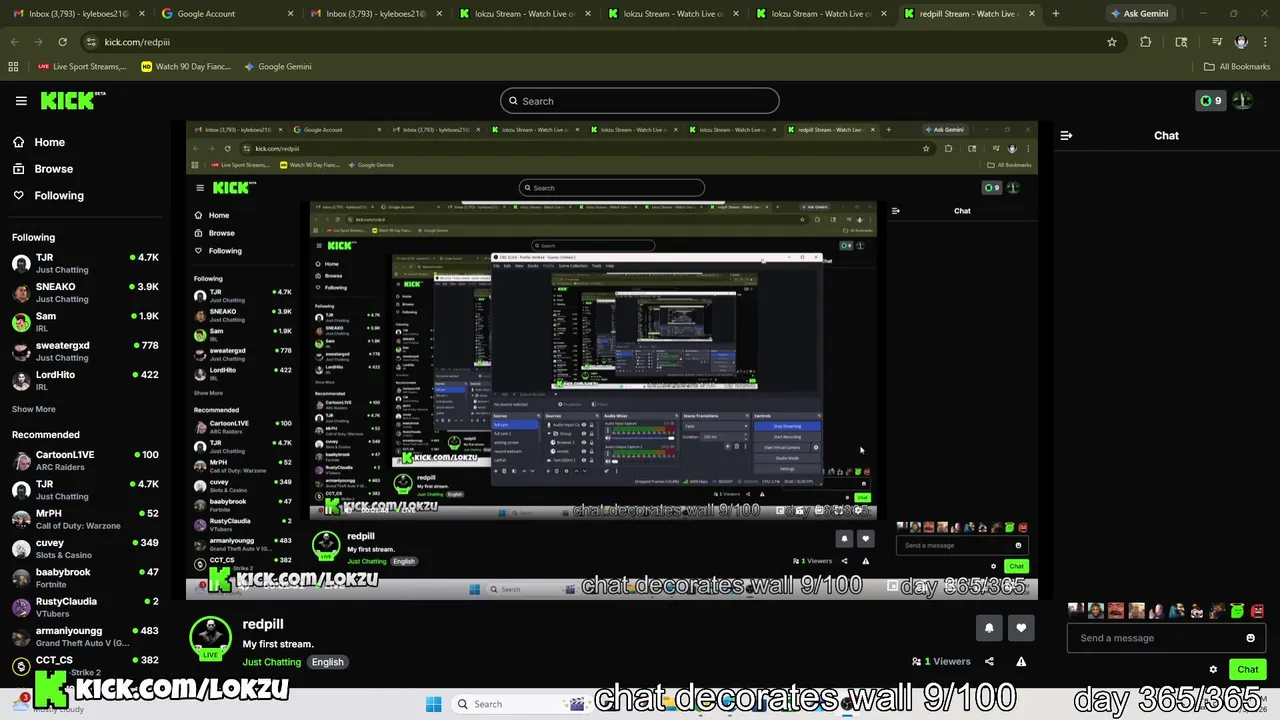Open the Chrome apps grid icon
The image size is (1280, 720).
[x=13, y=67]
